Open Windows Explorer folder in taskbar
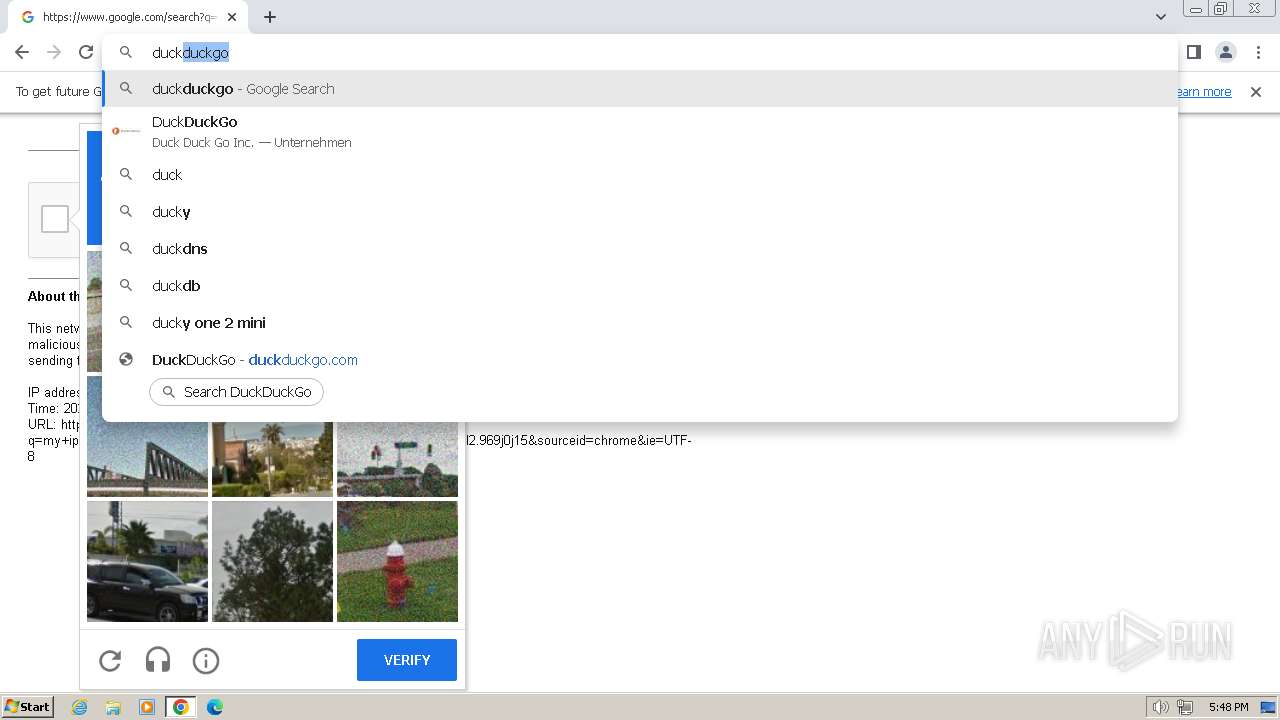This screenshot has height=720, width=1280. coord(113,707)
